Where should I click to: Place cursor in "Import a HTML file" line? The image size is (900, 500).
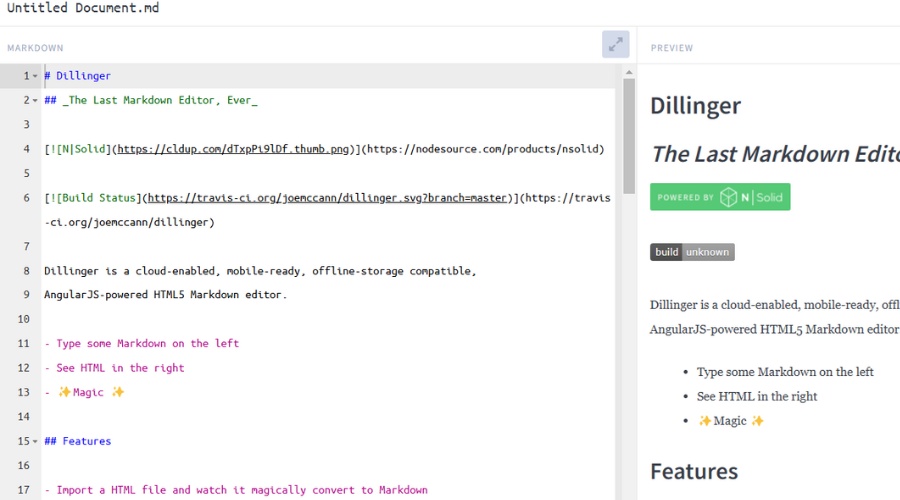[x=240, y=490]
